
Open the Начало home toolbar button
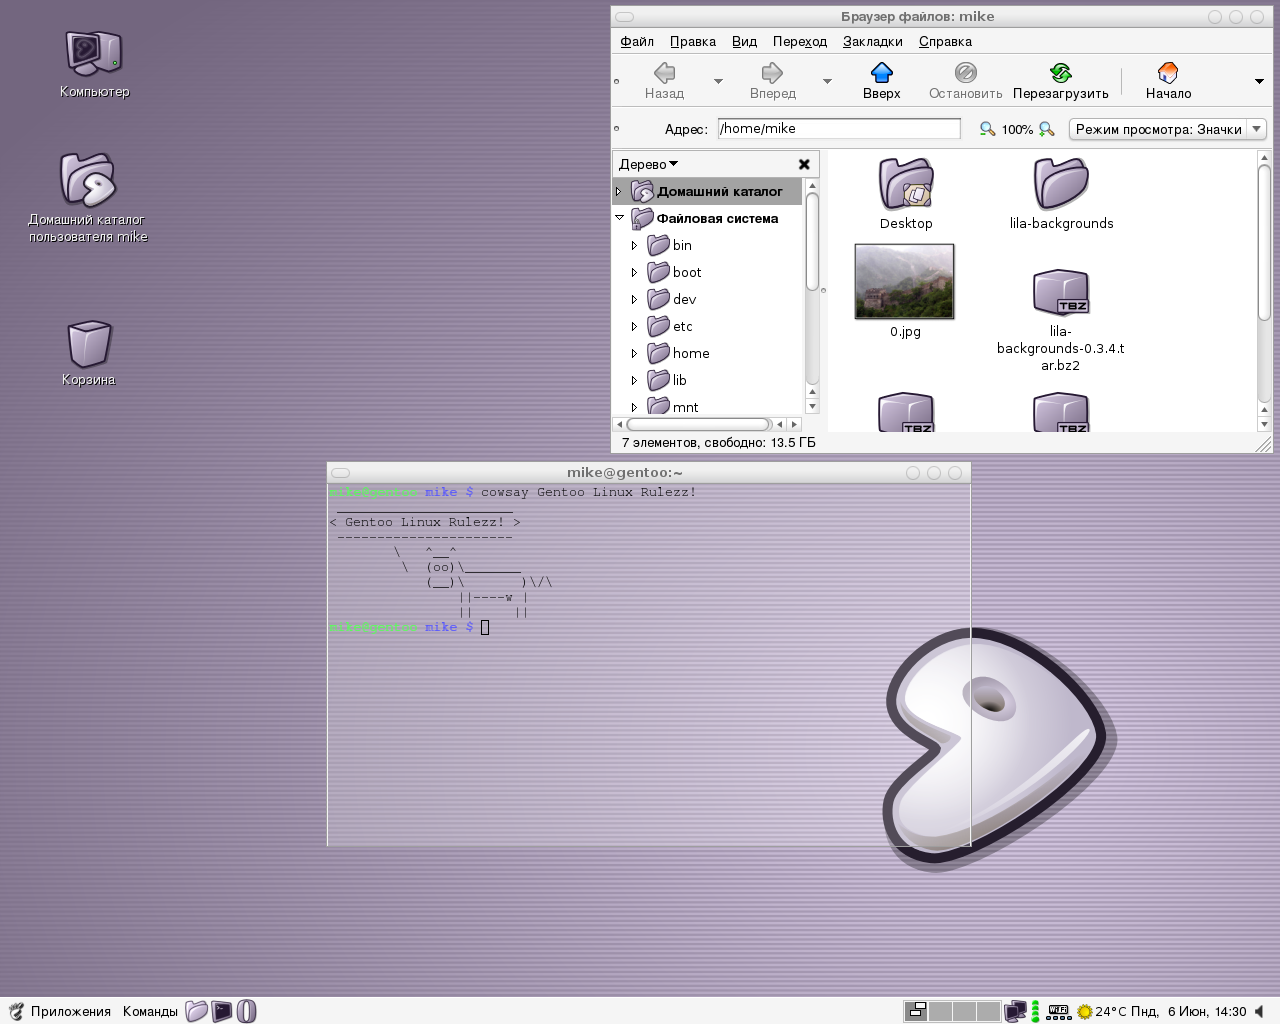pos(1168,81)
